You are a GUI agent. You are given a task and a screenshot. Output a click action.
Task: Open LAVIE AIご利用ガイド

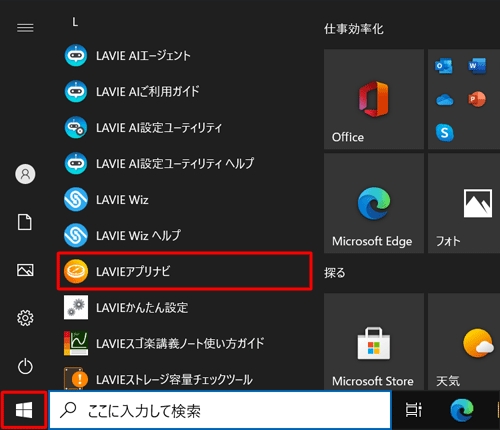[x=184, y=92]
